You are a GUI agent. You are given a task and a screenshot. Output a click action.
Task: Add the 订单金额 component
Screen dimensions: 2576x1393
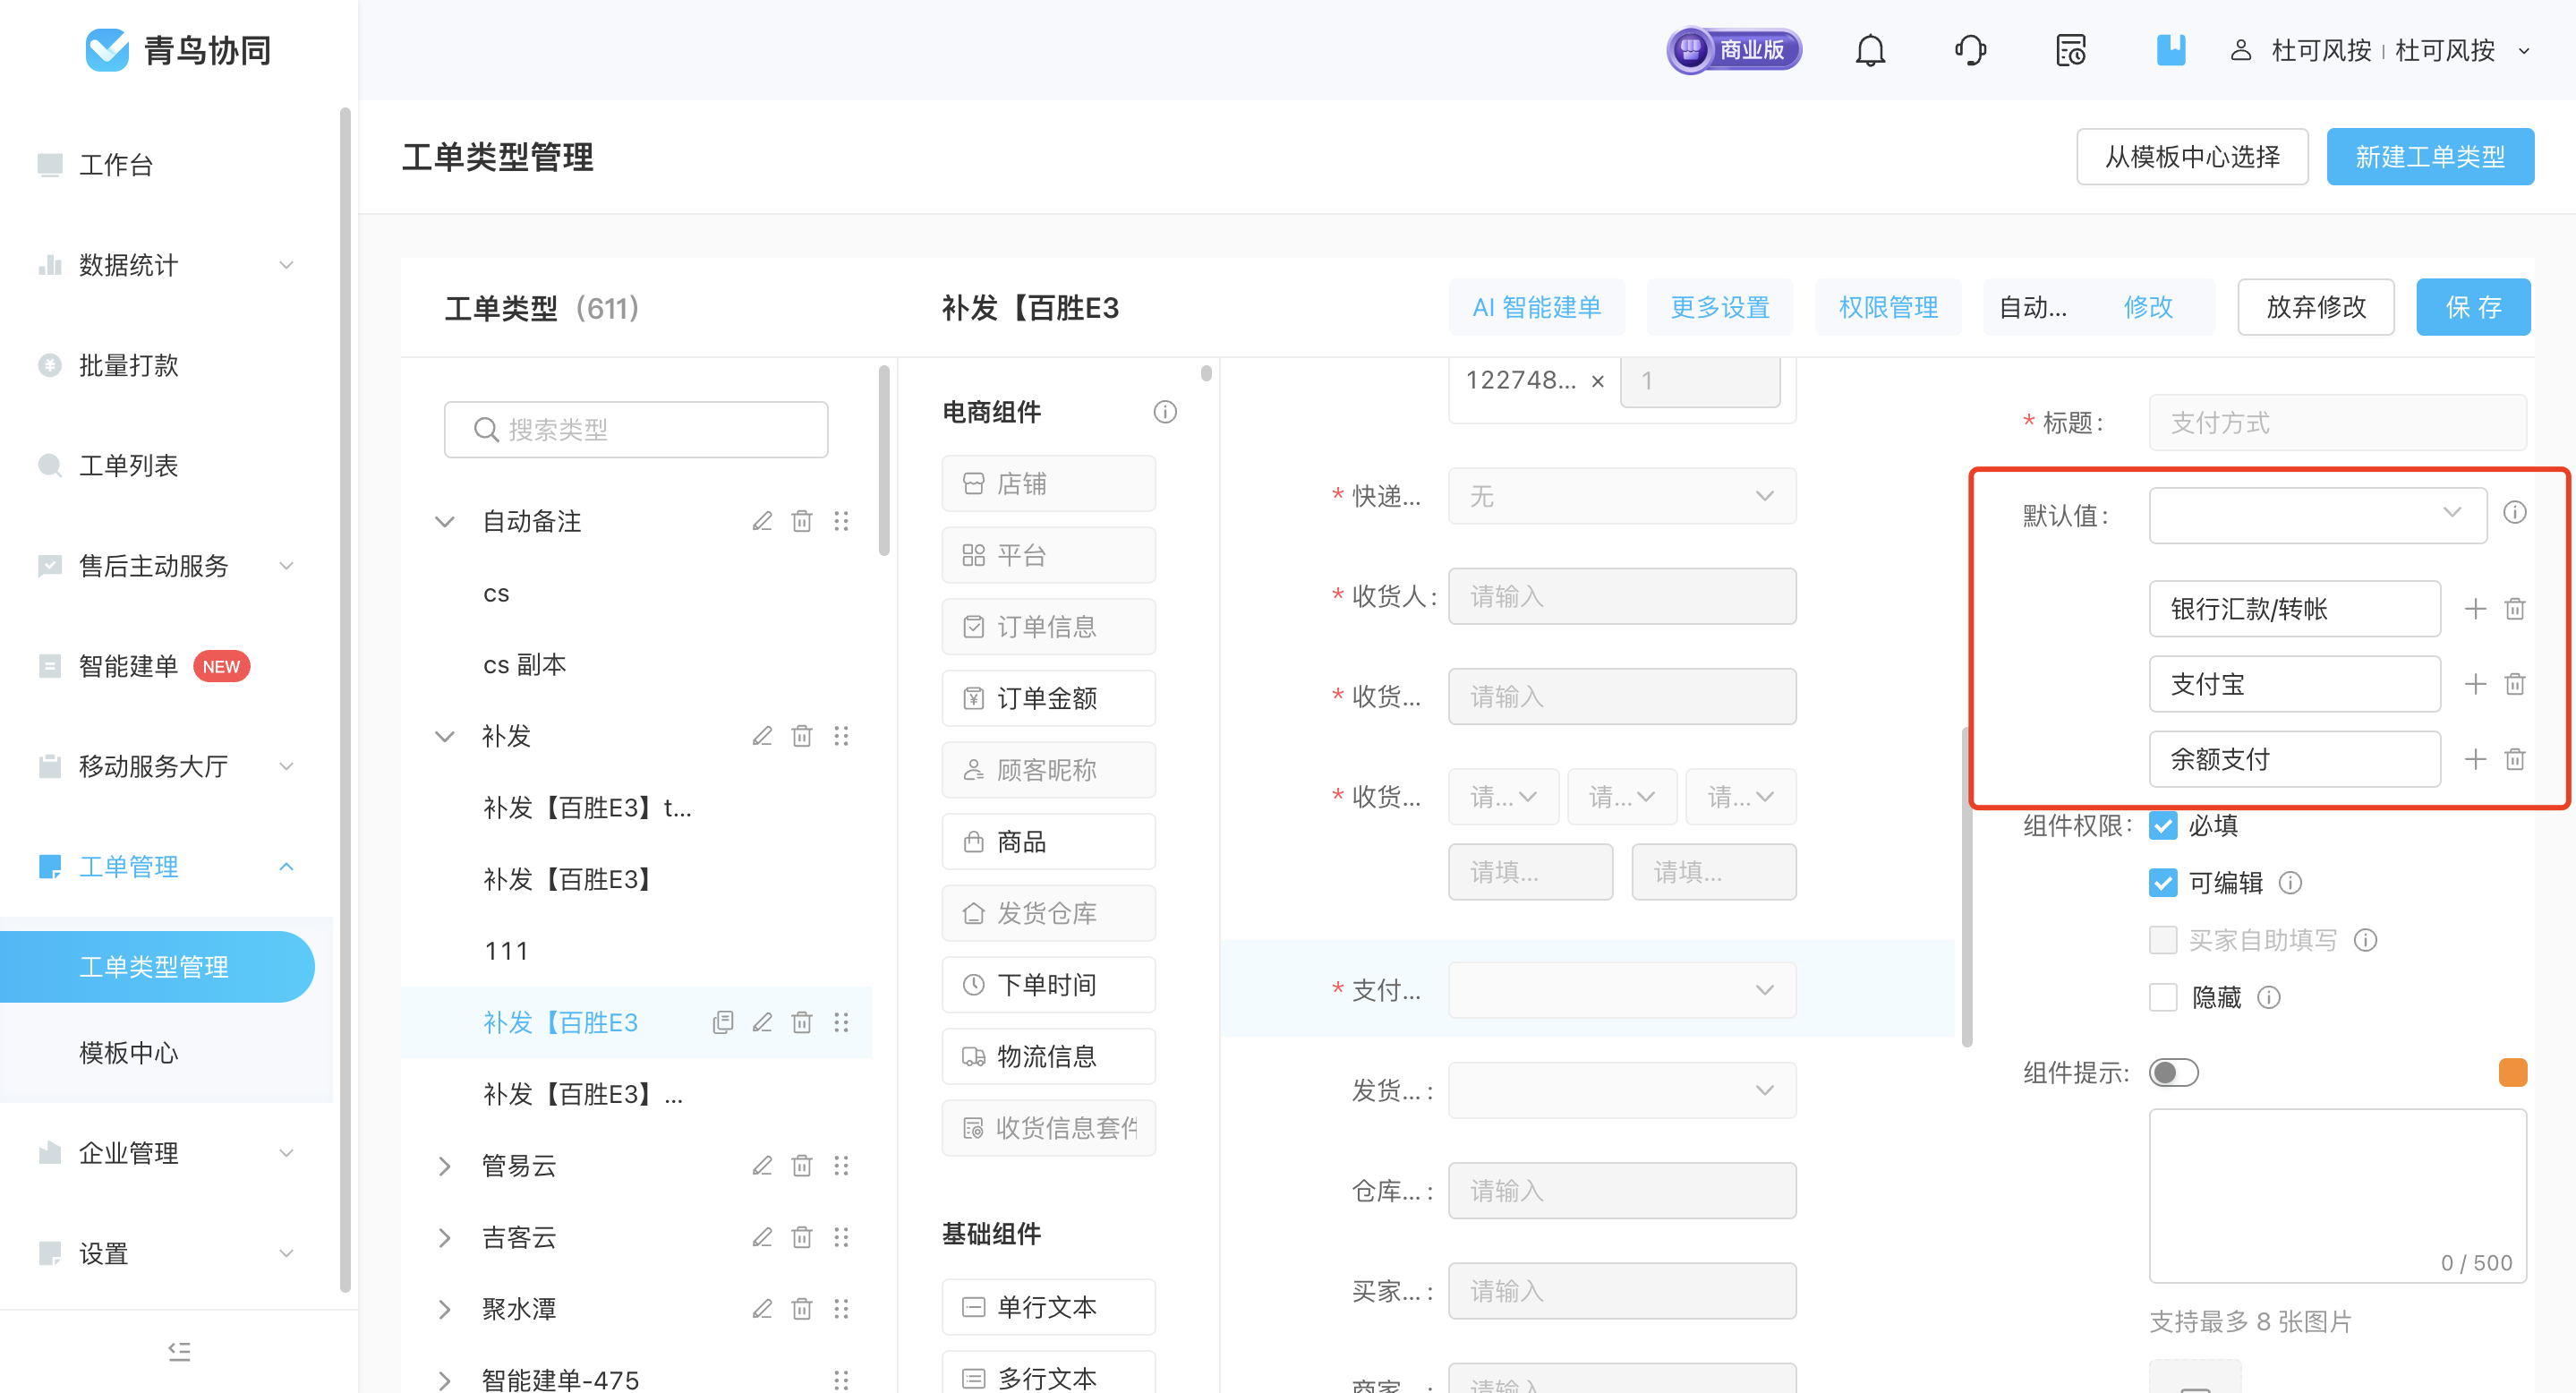coord(1048,698)
